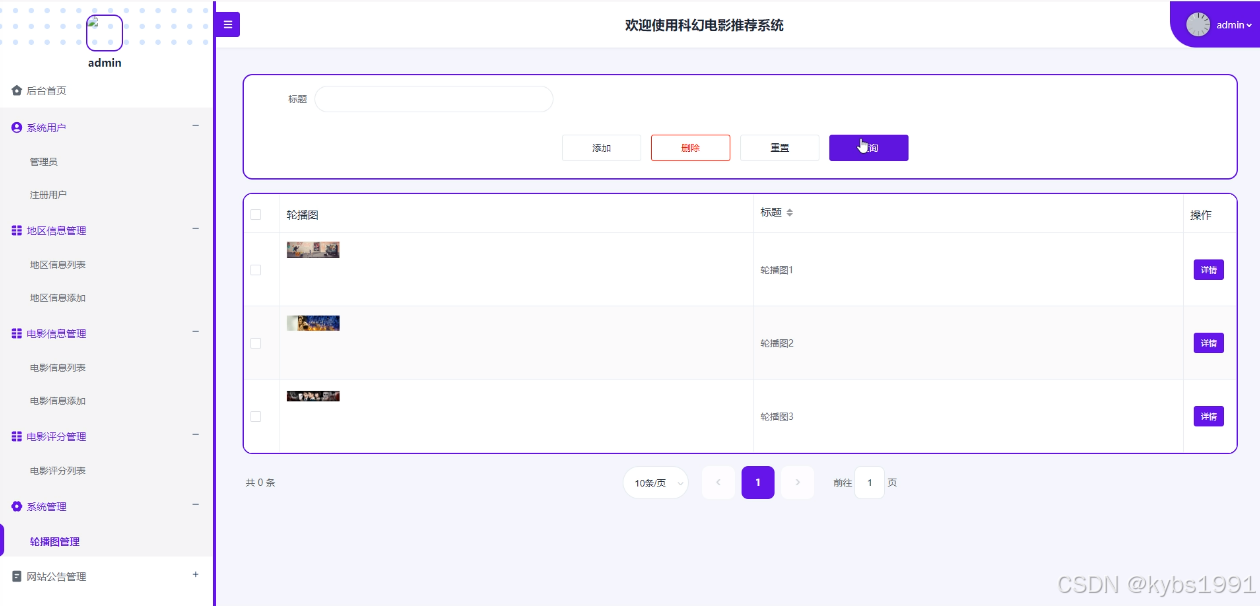Click the document icon beside 网站公告管理
This screenshot has height=606, width=1260.
tap(17, 576)
